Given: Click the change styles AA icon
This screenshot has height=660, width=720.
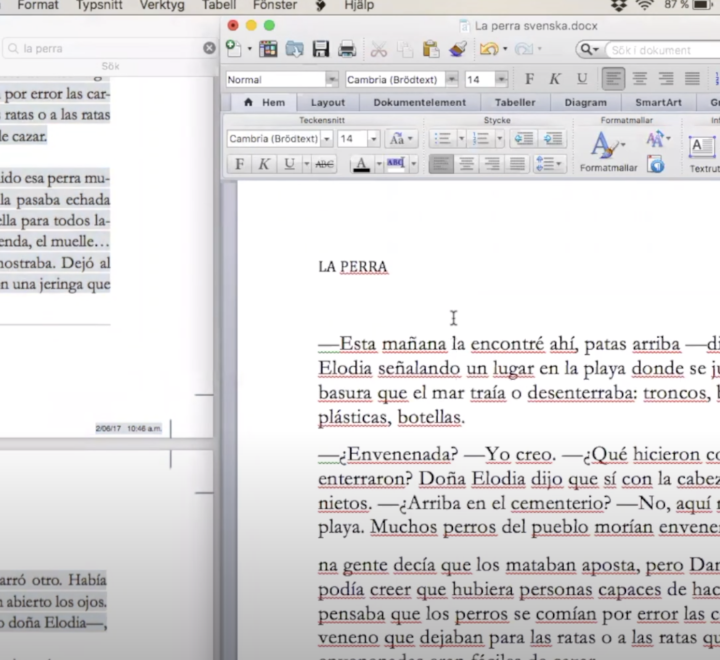Looking at the screenshot, I should (658, 139).
